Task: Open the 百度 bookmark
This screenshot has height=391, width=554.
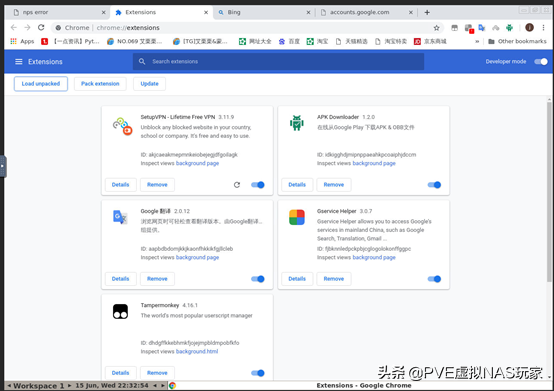Action: 289,41
